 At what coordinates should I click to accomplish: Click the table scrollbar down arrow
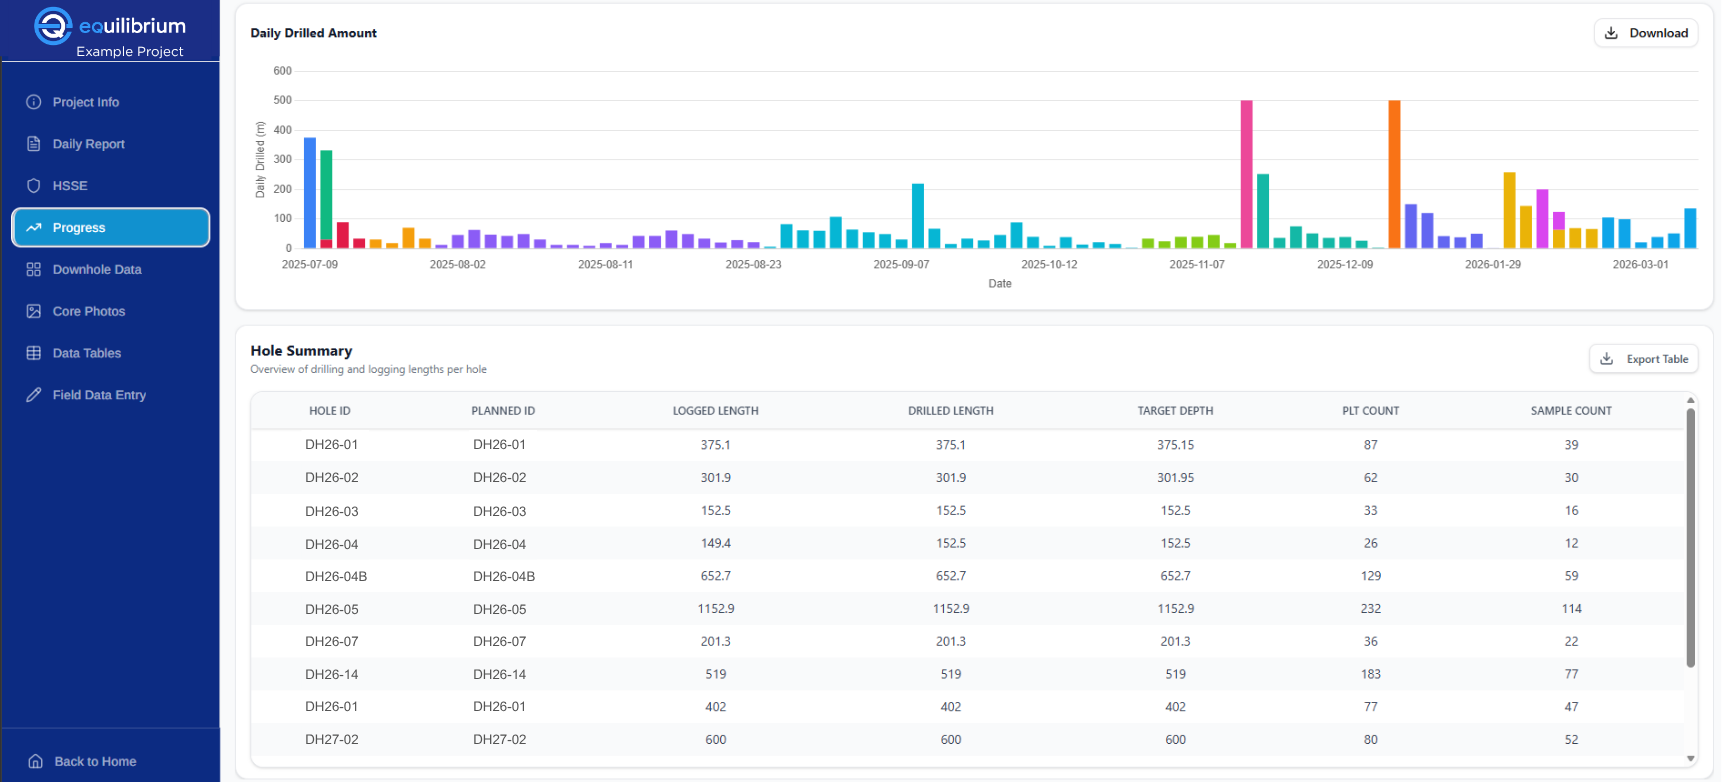(1691, 759)
